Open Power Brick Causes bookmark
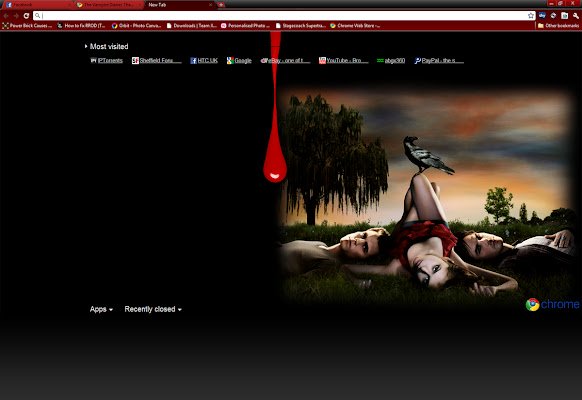582x400 pixels. pos(27,26)
